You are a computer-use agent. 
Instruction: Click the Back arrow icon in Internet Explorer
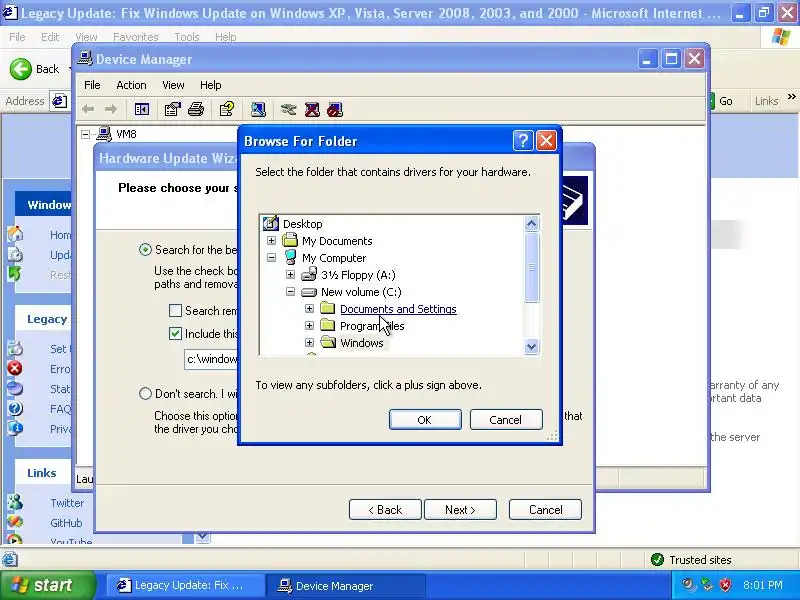(x=20, y=69)
